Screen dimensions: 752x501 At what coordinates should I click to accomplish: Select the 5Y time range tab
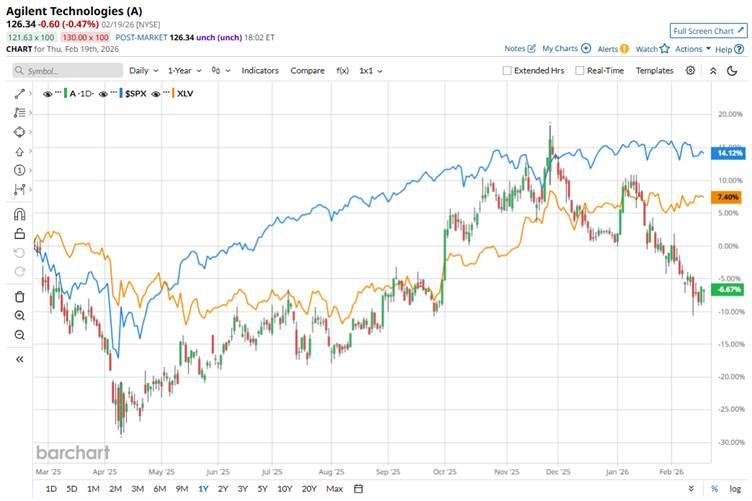[262, 488]
